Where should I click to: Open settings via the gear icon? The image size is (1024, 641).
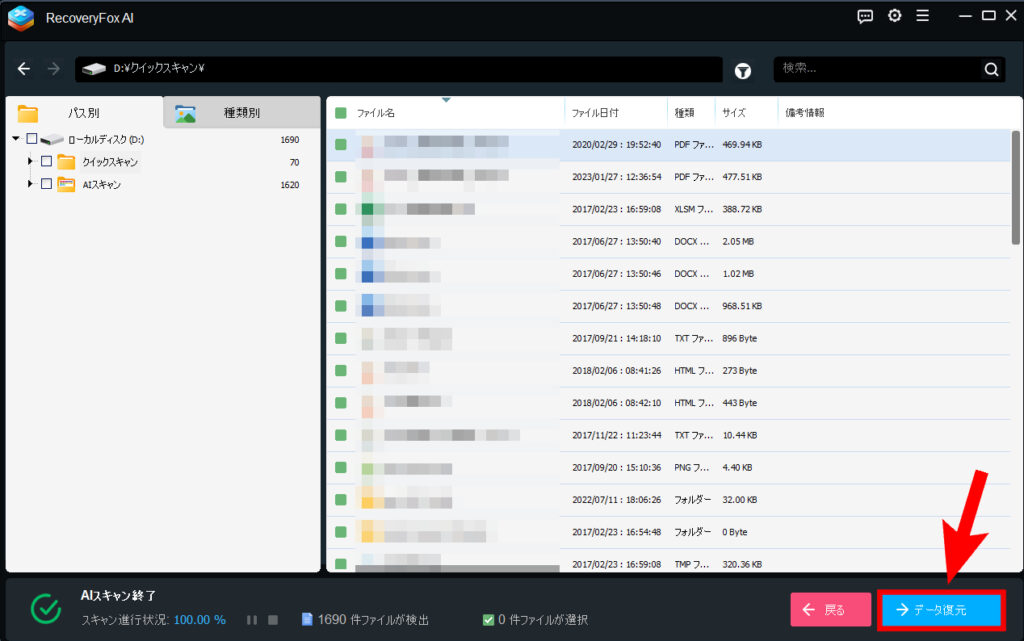click(894, 16)
